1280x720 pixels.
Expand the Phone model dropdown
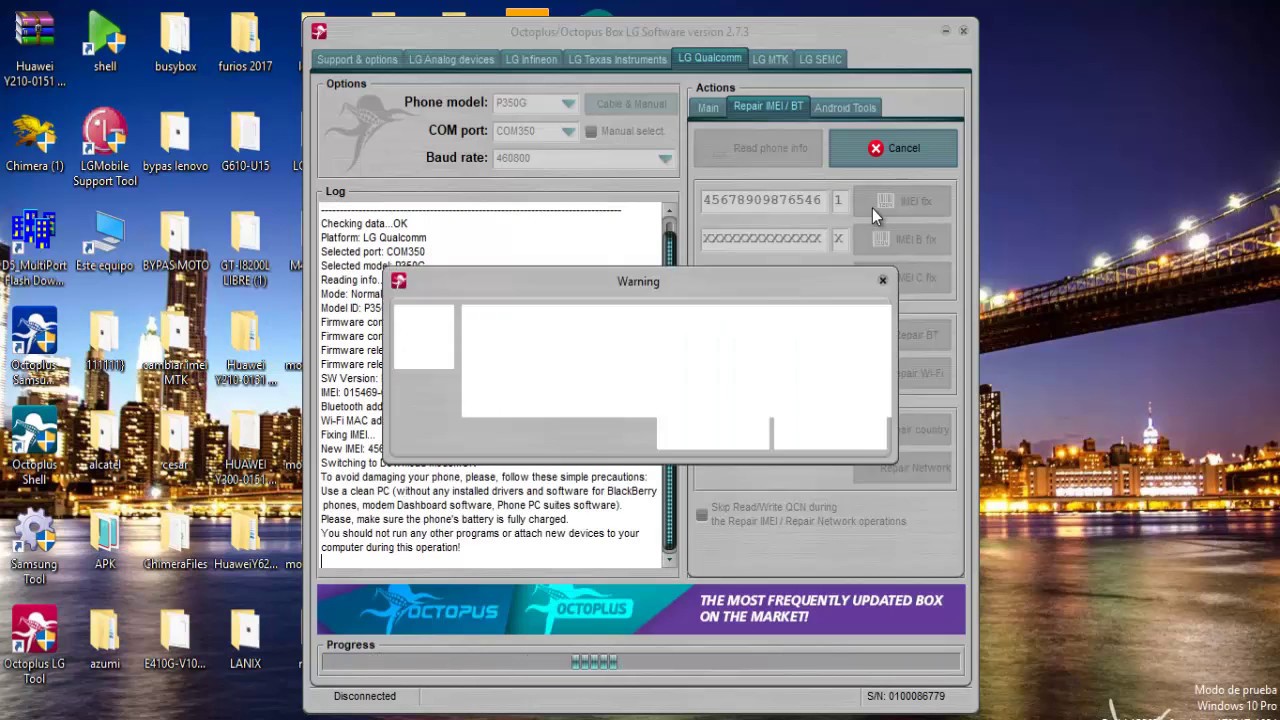pyautogui.click(x=568, y=103)
